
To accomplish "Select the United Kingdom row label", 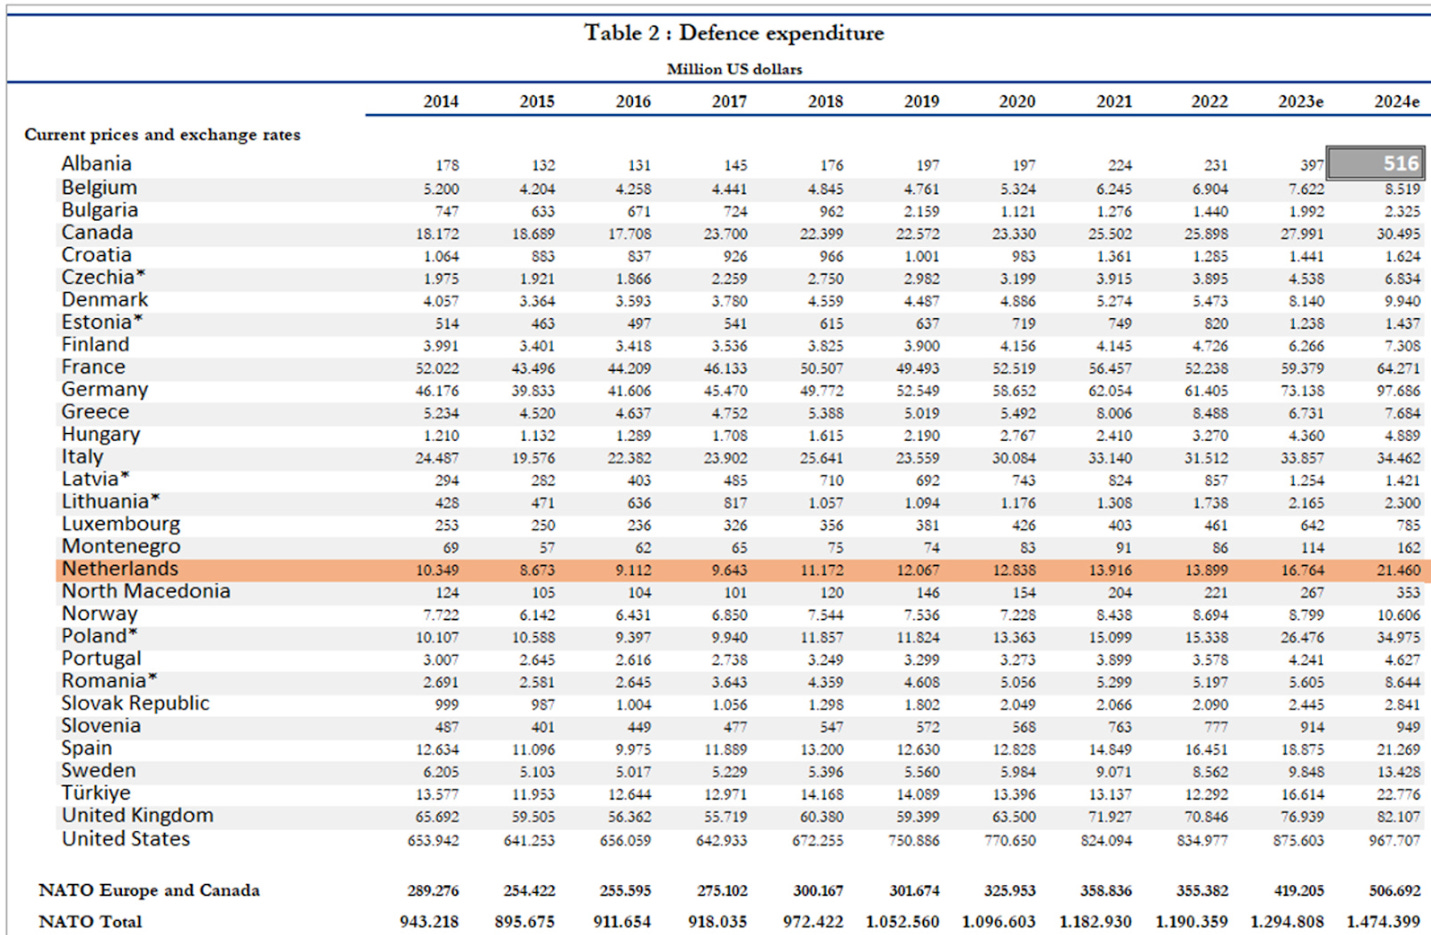I will (x=137, y=816).
